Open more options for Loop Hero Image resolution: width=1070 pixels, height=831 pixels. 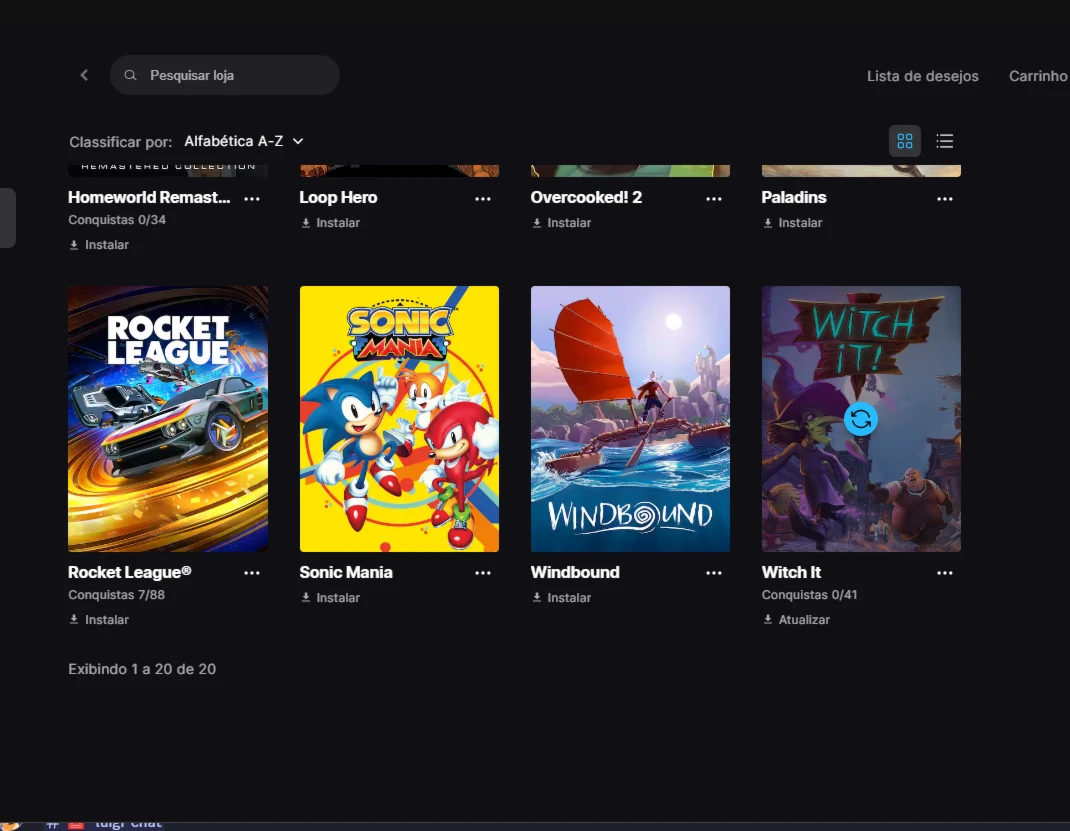pyautogui.click(x=483, y=199)
